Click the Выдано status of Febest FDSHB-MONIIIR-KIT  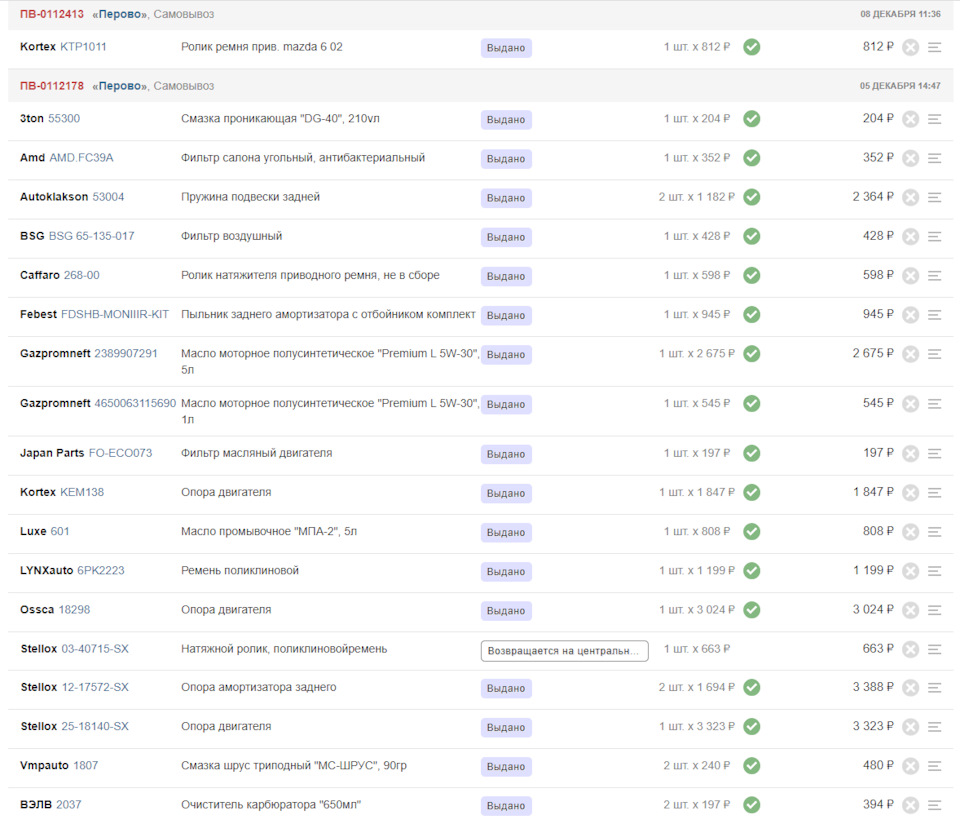(506, 315)
